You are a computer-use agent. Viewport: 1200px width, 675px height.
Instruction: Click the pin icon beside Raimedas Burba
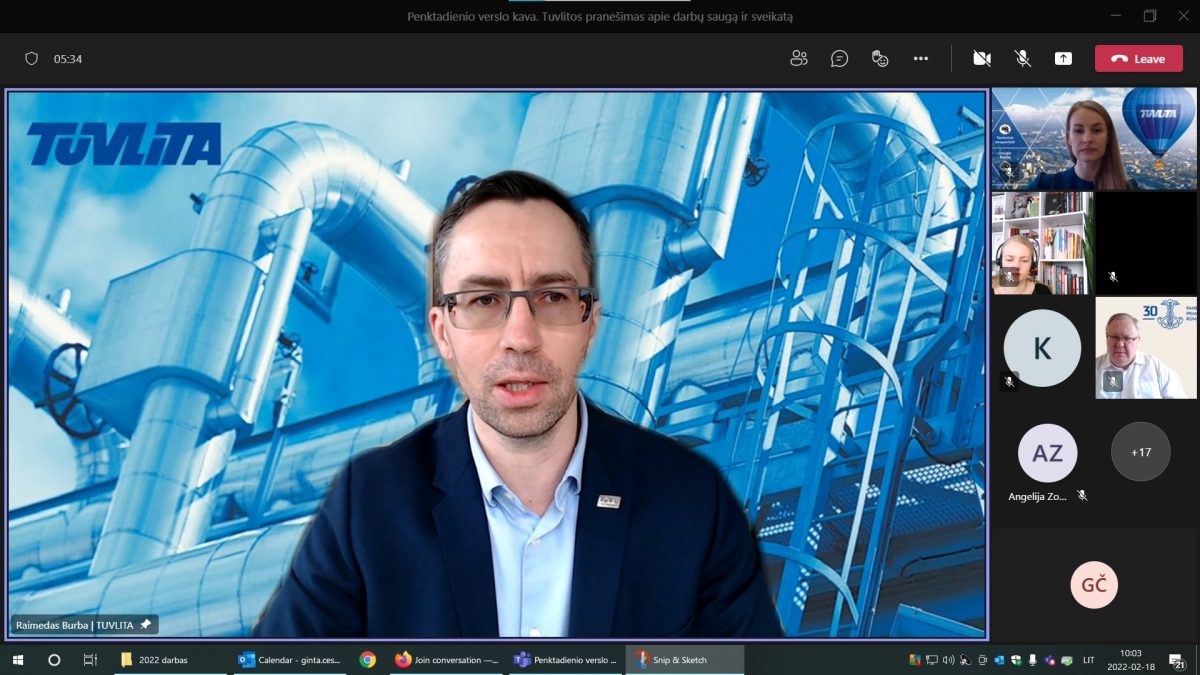pos(146,625)
